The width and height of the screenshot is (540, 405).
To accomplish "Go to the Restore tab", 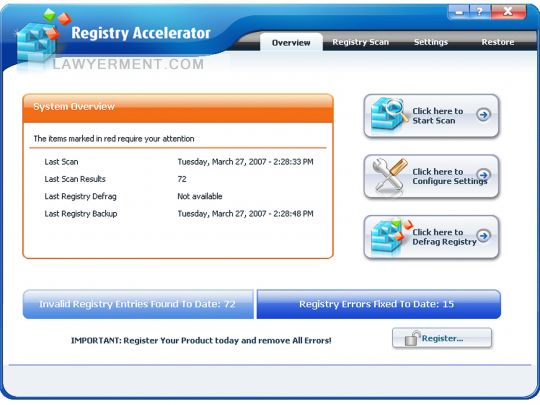I will click(x=498, y=42).
